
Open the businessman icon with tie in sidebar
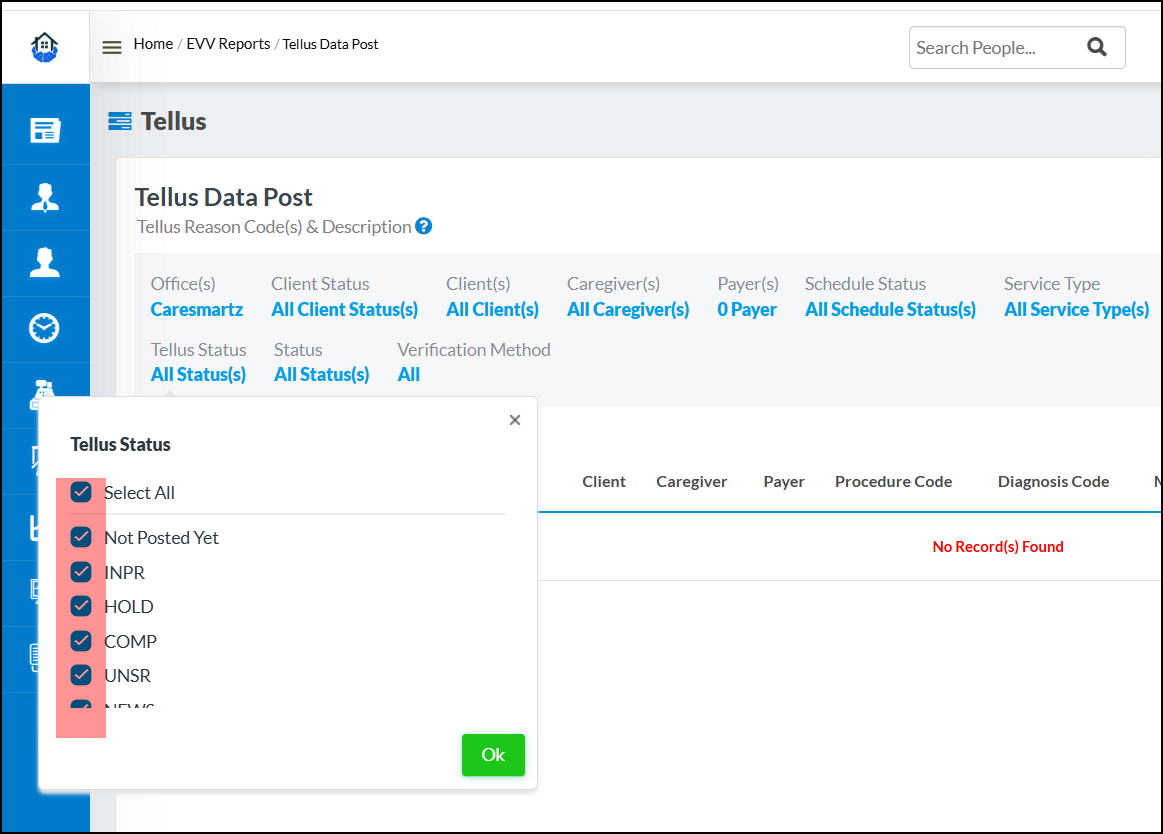pos(45,197)
